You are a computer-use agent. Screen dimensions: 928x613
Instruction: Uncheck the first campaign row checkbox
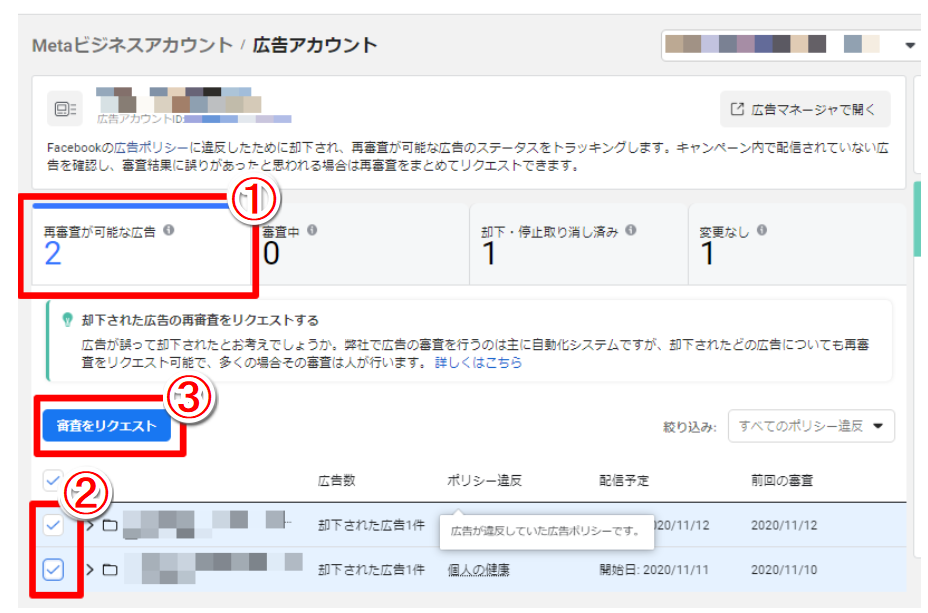(x=53, y=525)
